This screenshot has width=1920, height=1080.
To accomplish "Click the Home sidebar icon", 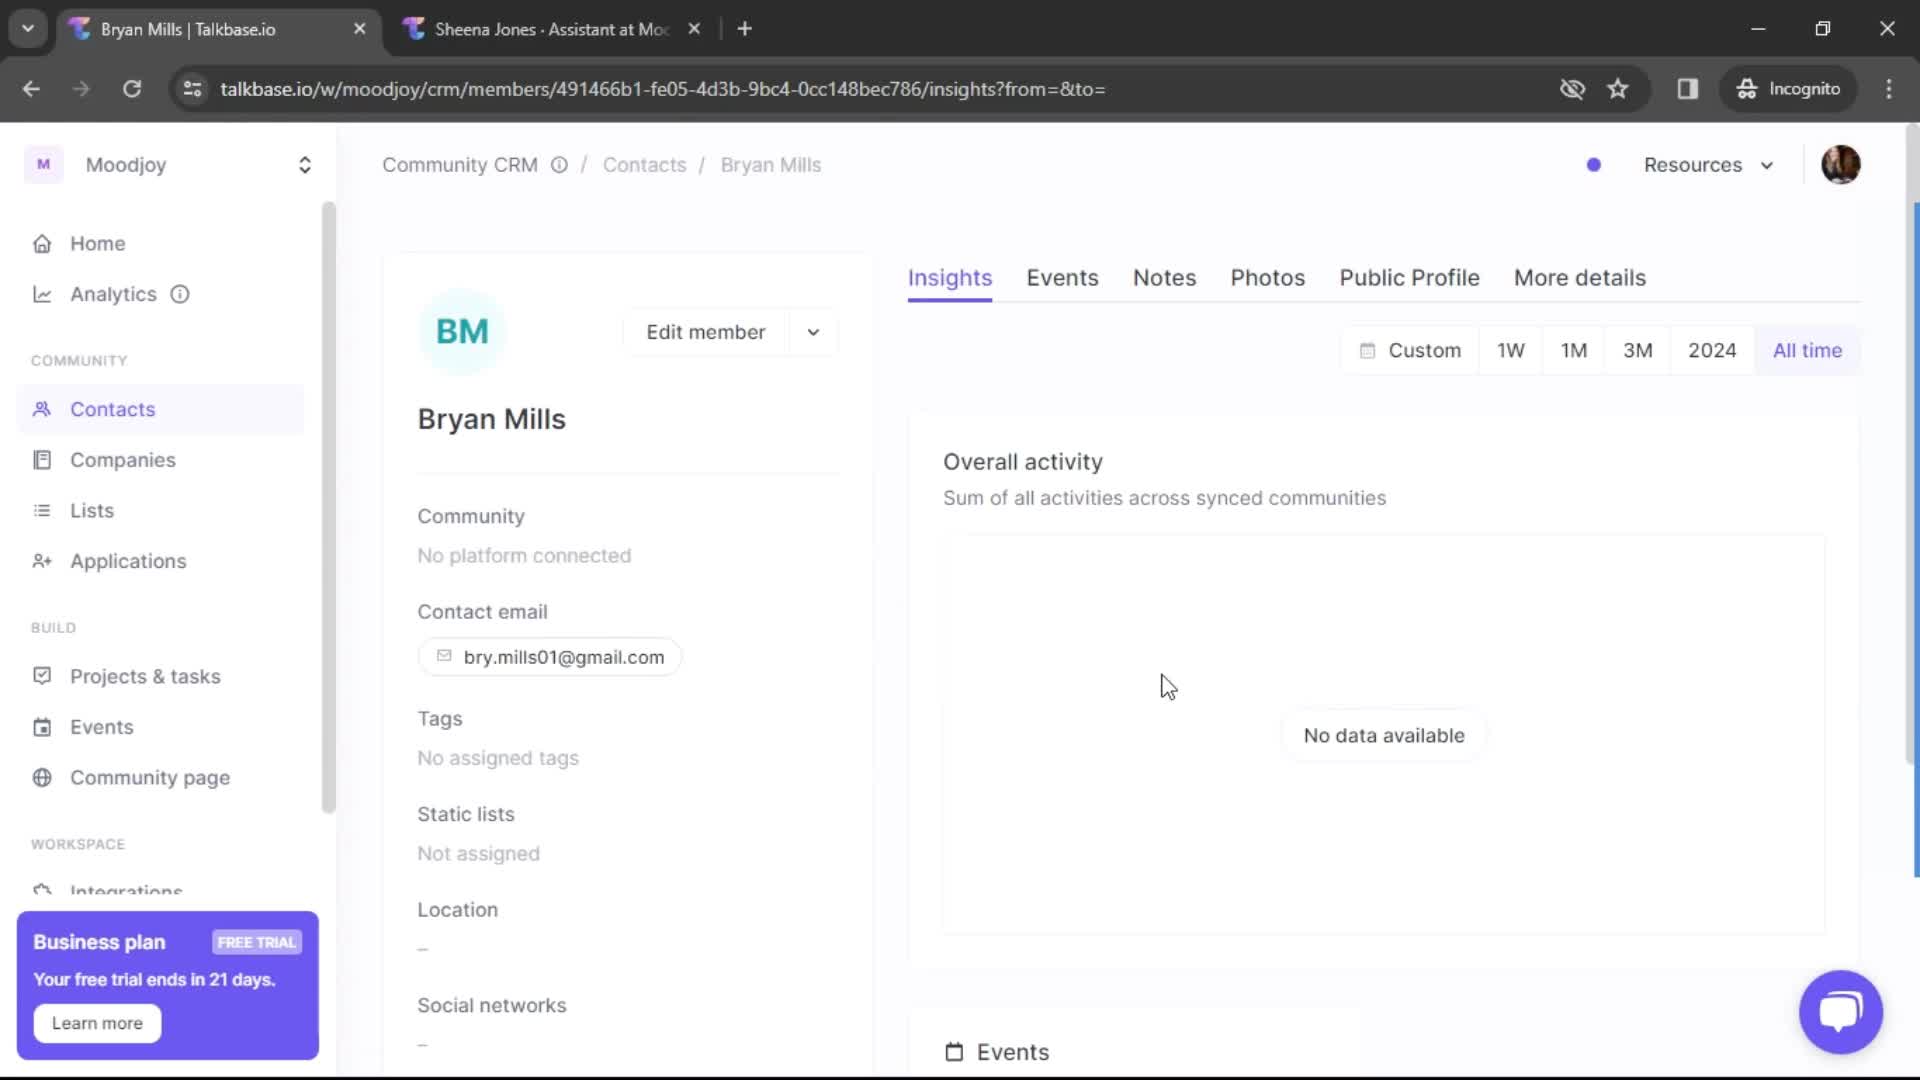I will point(42,243).
